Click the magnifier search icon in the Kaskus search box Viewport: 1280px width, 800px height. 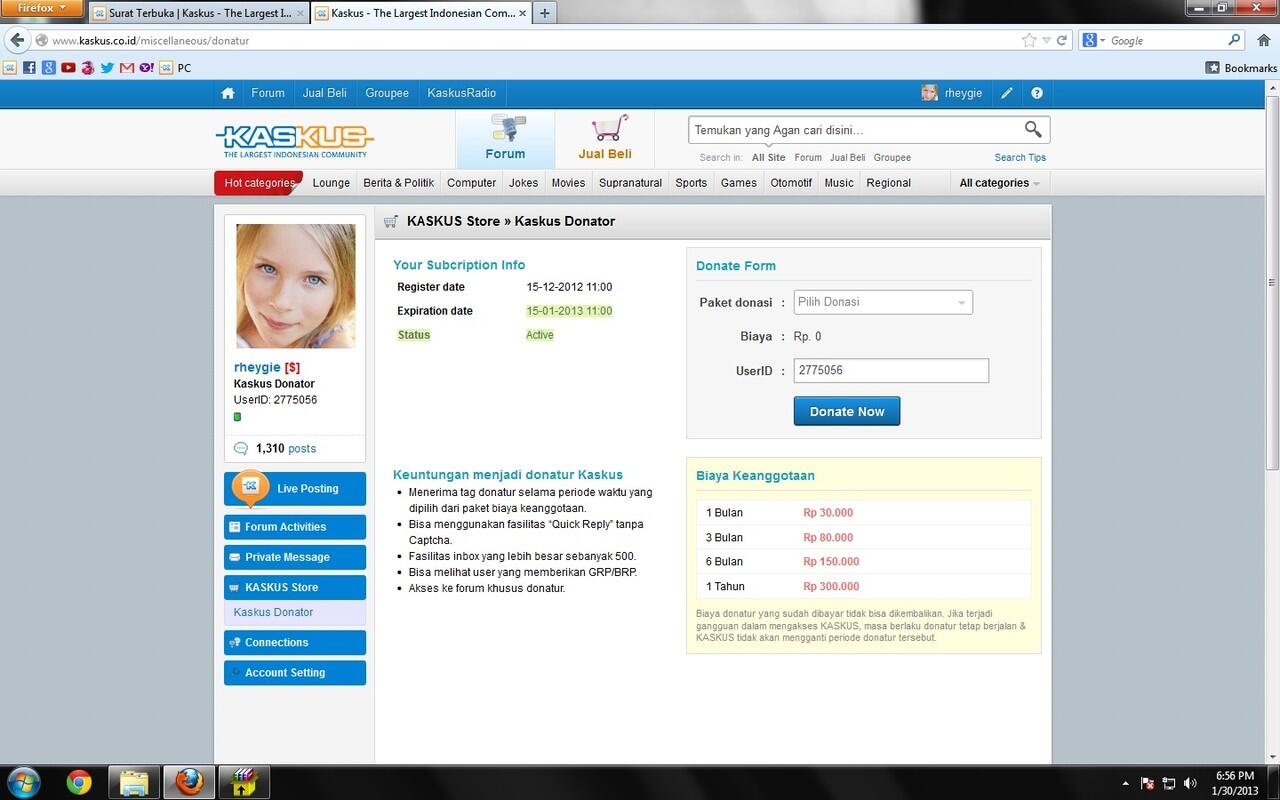point(1033,129)
